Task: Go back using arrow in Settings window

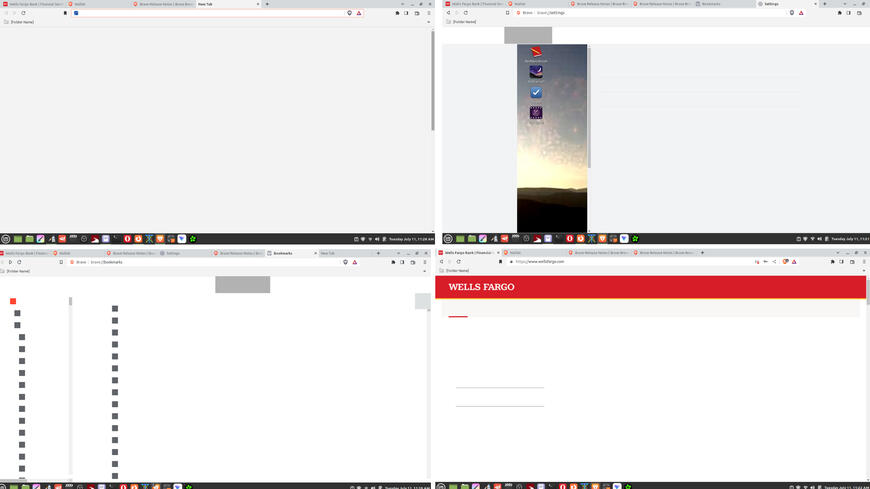Action: [449, 13]
